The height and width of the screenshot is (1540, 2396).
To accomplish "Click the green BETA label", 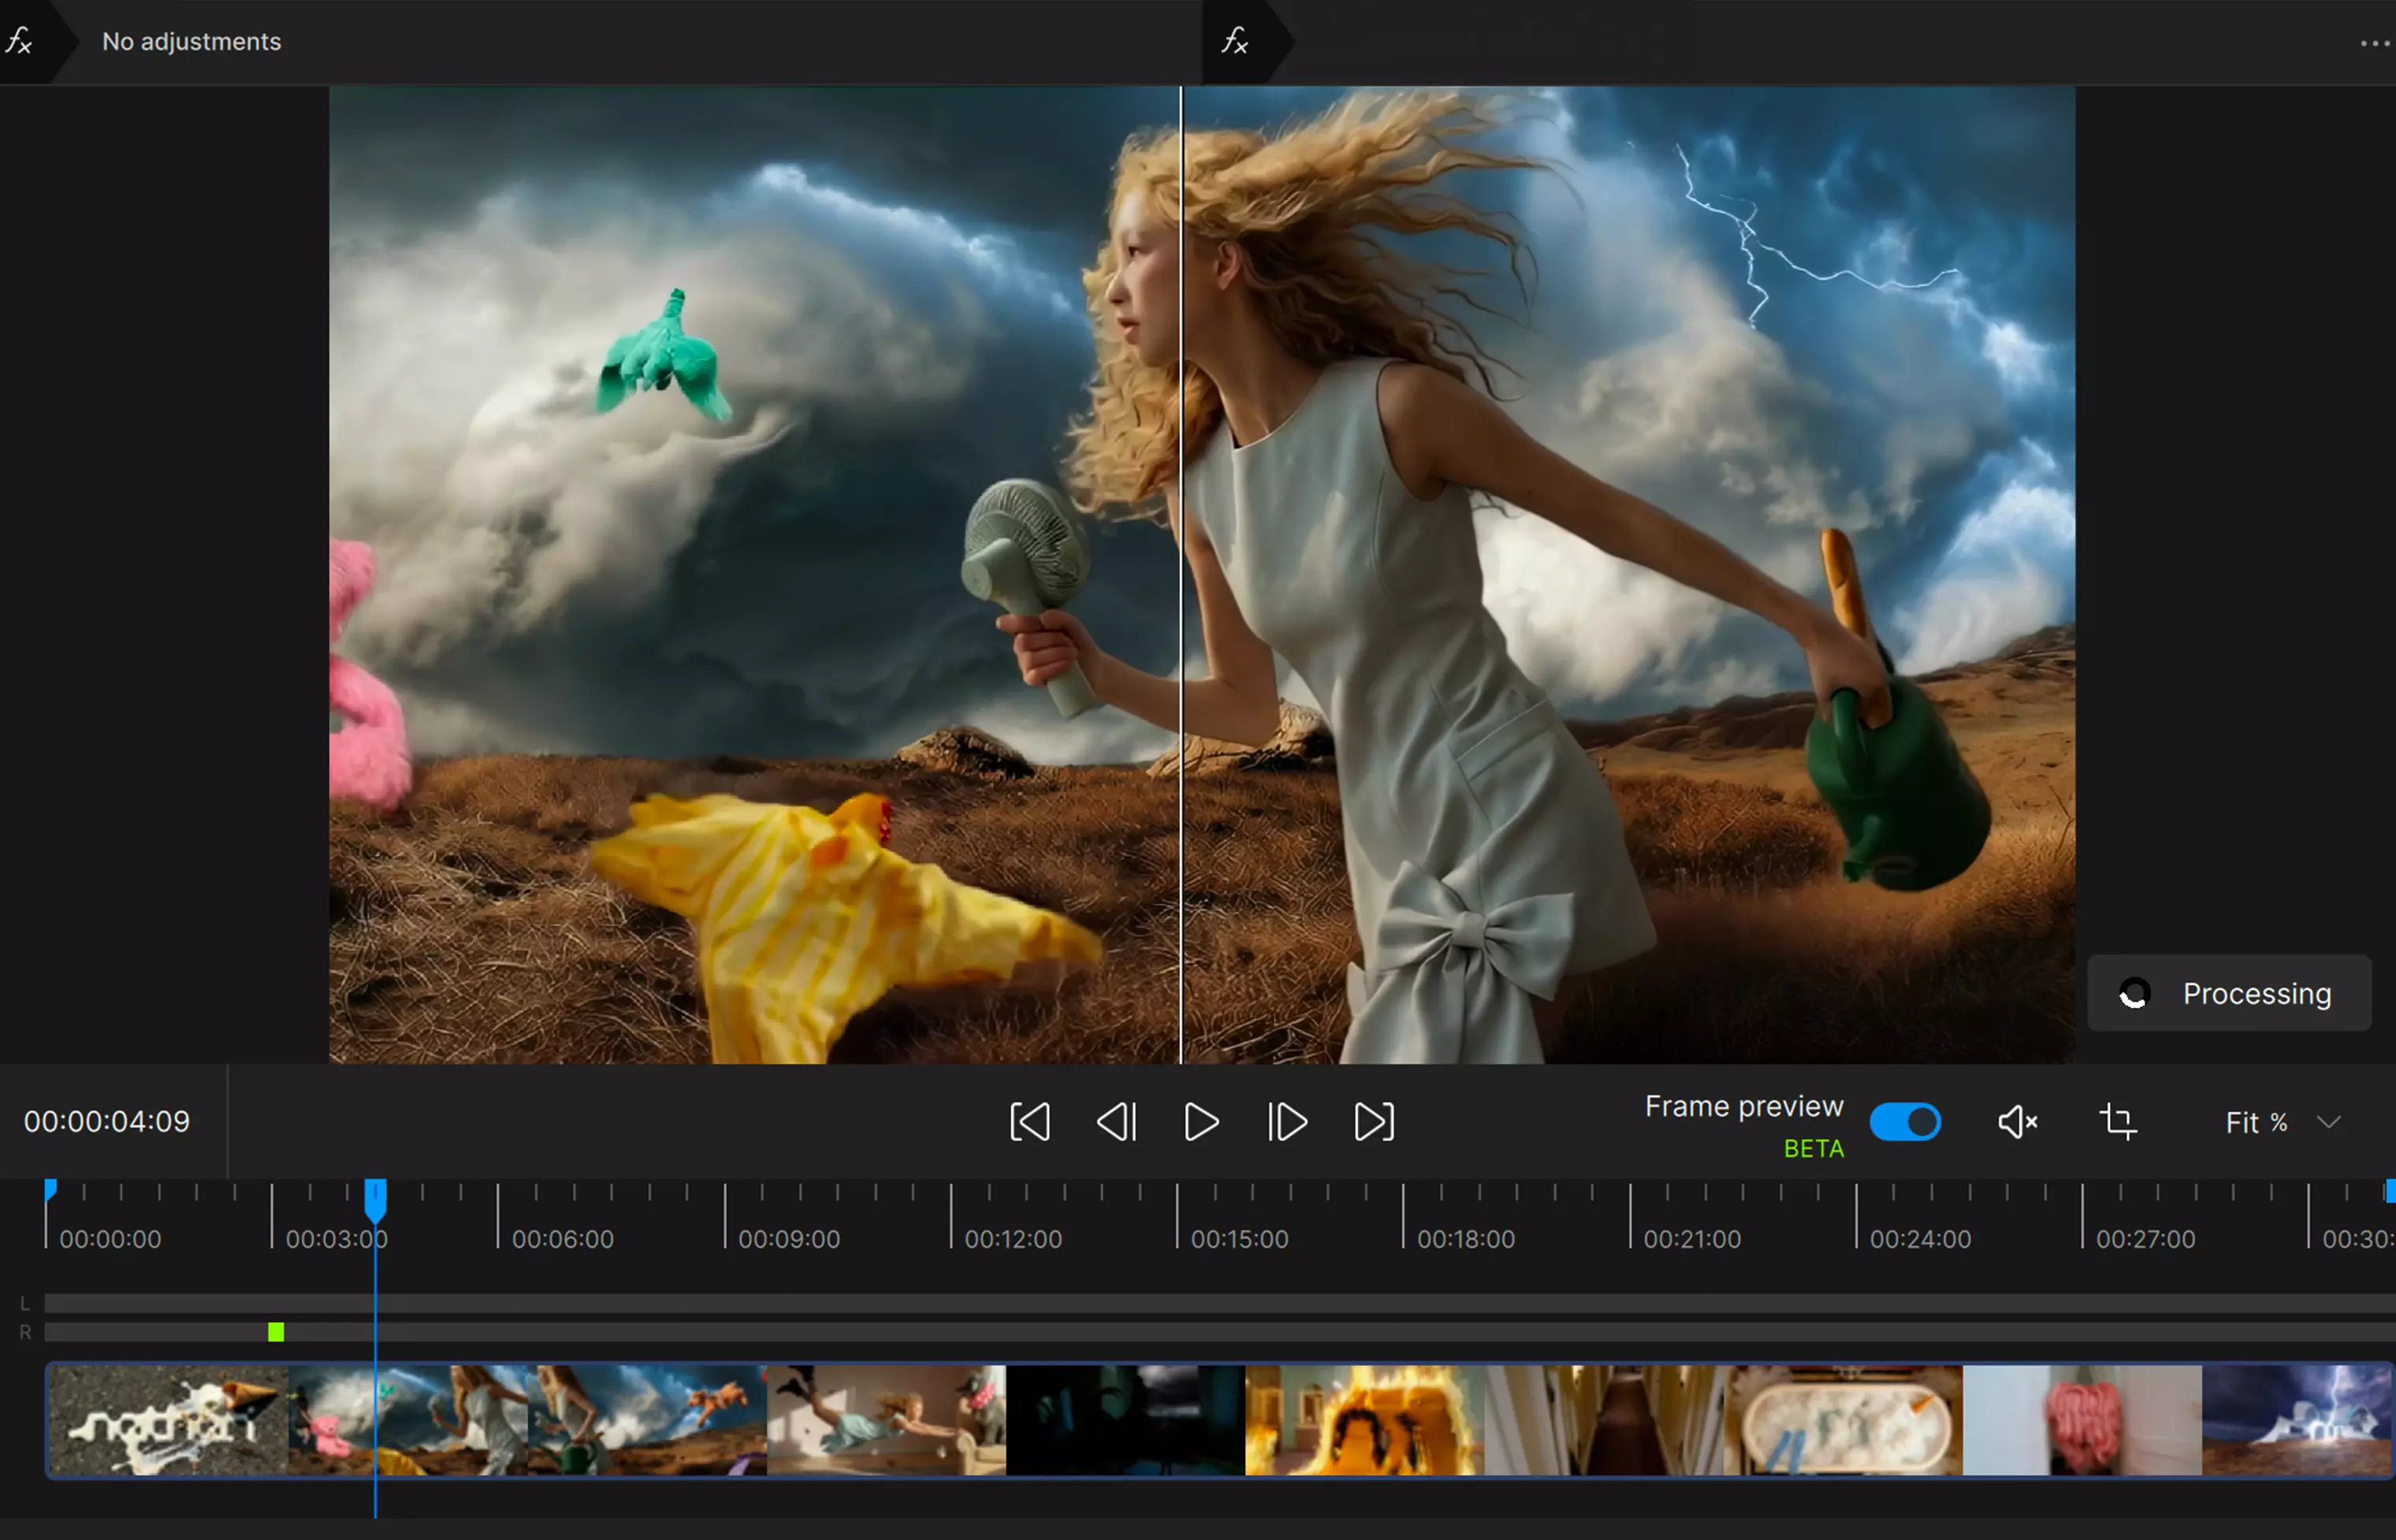I will pos(1814,1149).
